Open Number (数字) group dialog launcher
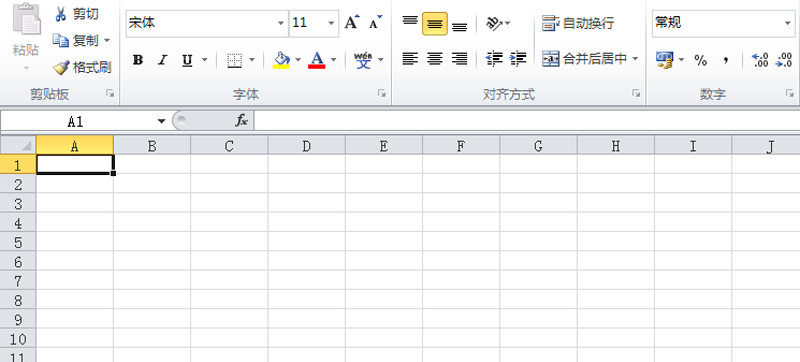Image resolution: width=800 pixels, height=362 pixels. coord(790,93)
